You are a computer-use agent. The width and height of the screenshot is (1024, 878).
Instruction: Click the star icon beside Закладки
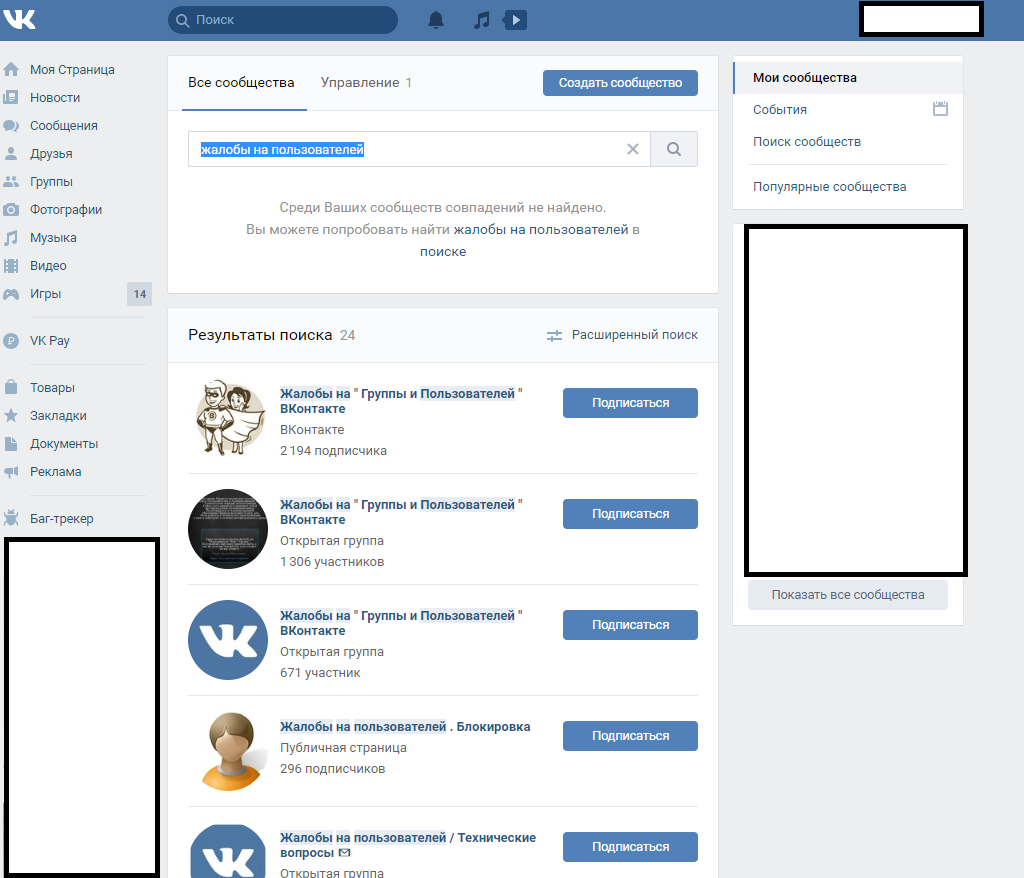click(x=11, y=415)
